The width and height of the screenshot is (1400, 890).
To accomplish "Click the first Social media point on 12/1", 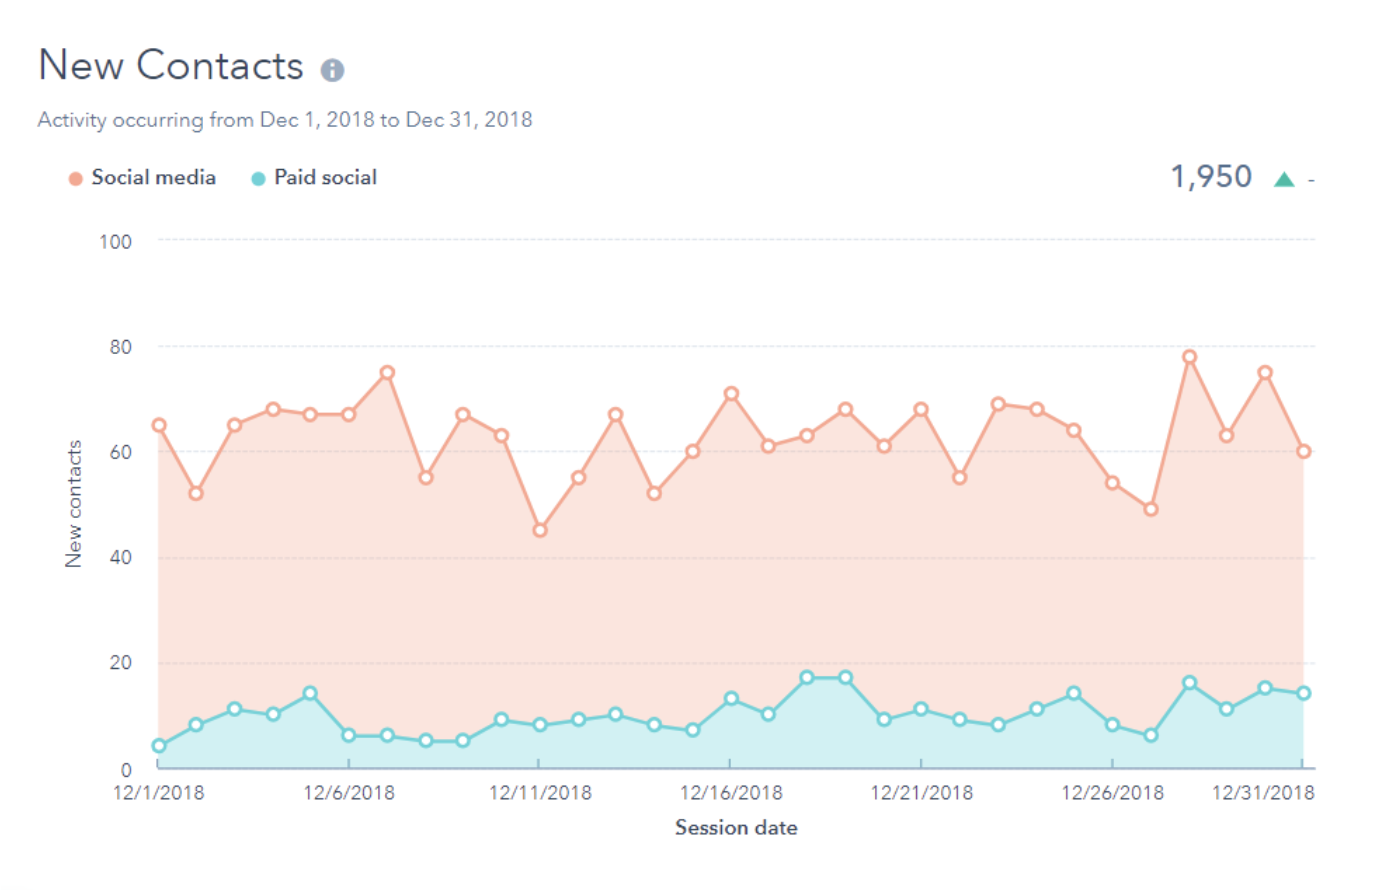I will pyautogui.click(x=159, y=425).
